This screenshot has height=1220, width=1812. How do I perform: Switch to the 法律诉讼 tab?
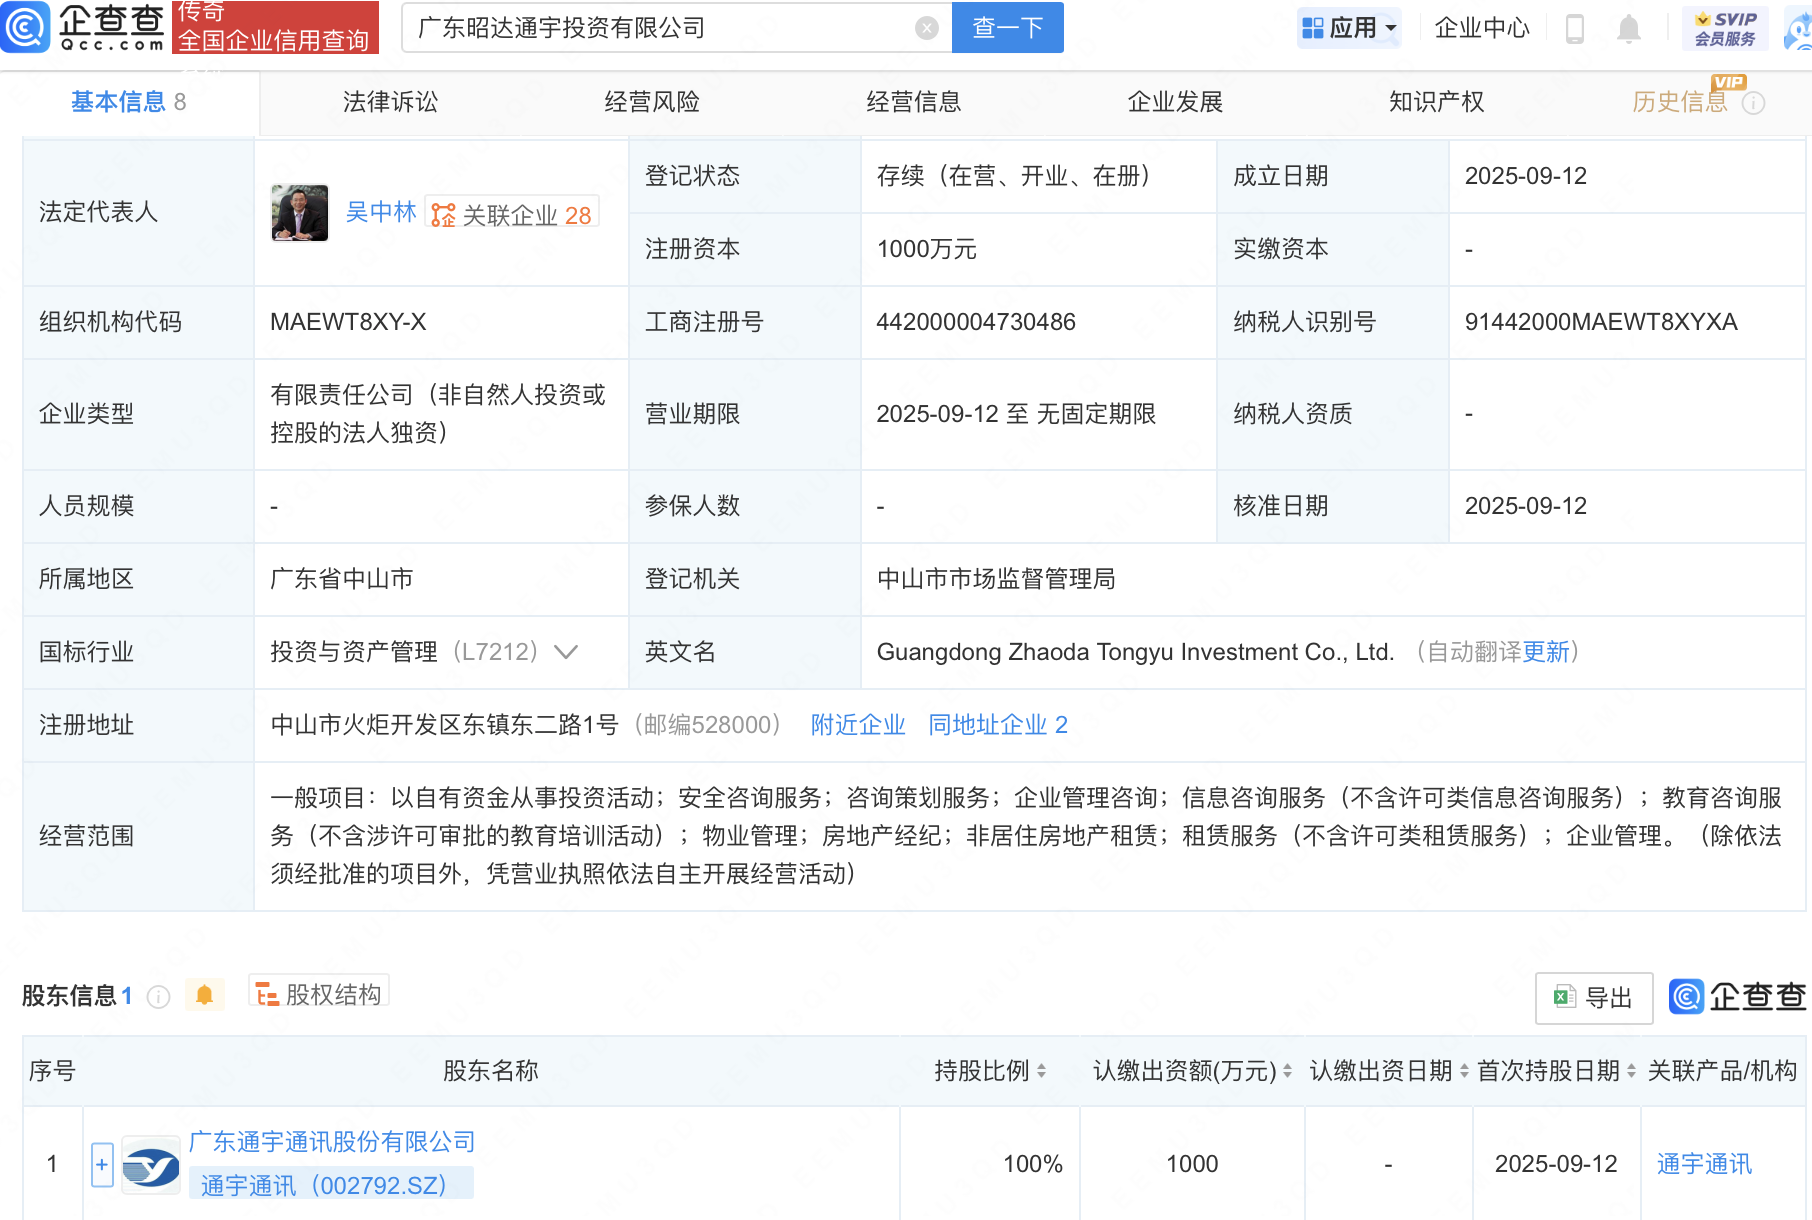point(390,102)
